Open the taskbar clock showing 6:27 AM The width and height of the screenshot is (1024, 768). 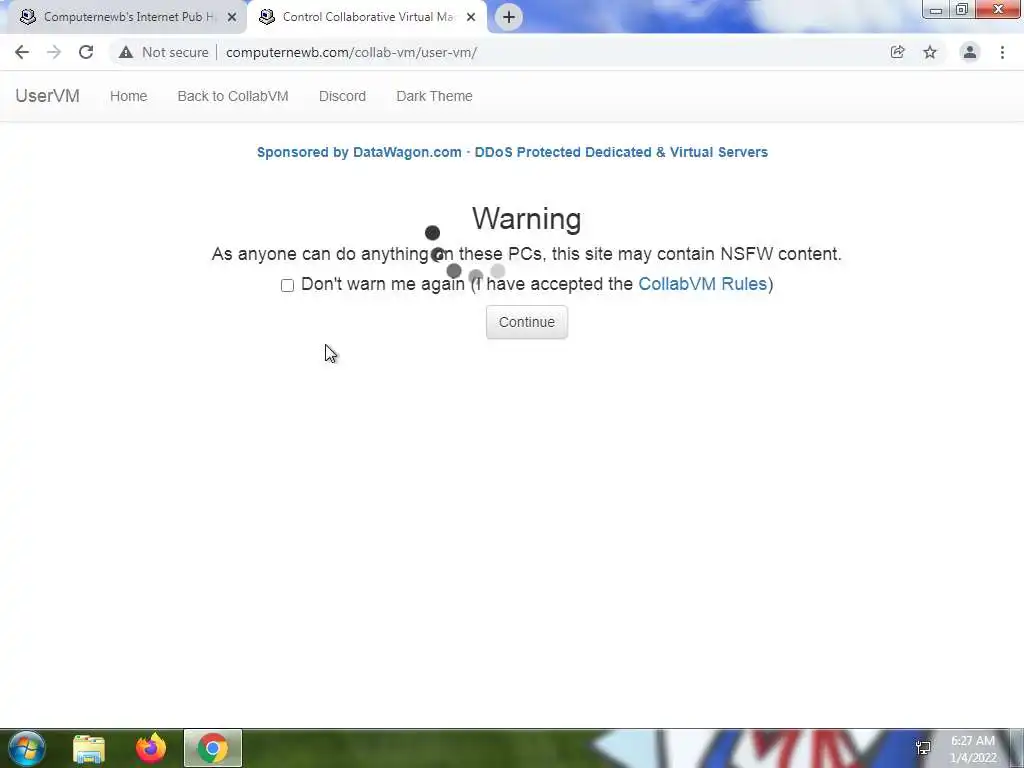(973, 749)
